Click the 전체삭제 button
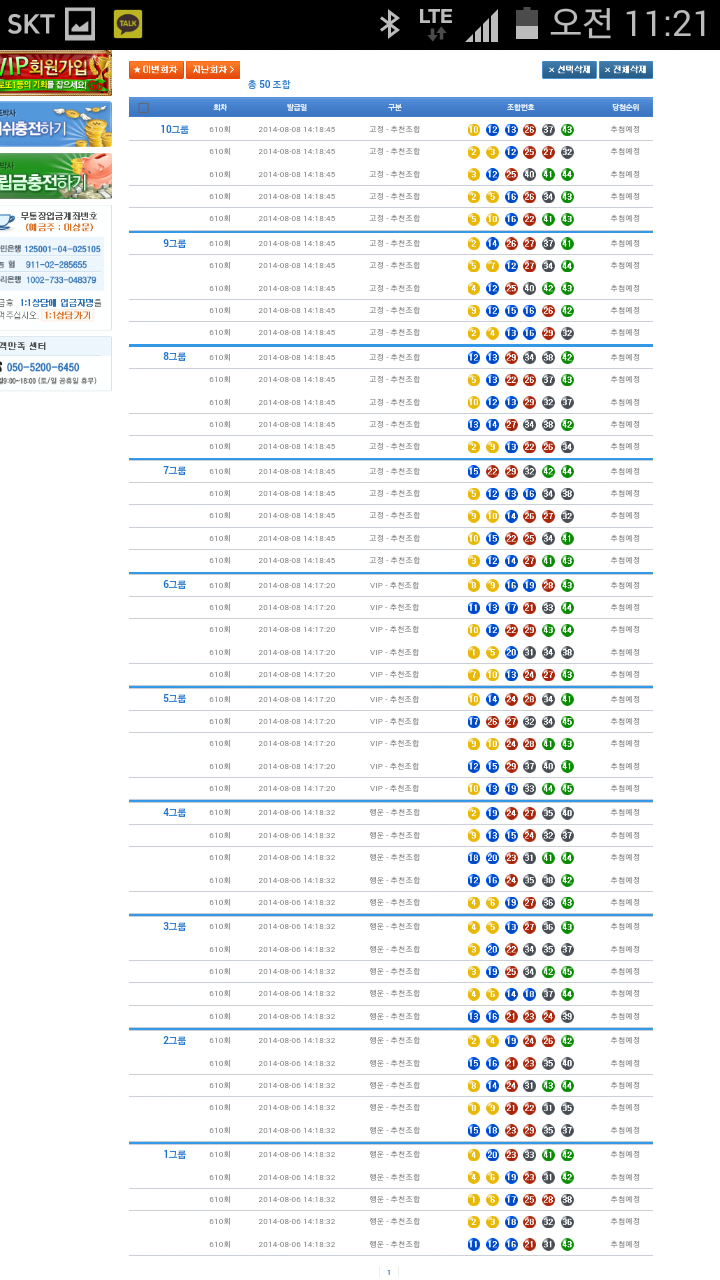Image resolution: width=720 pixels, height=1280 pixels. pos(626,70)
